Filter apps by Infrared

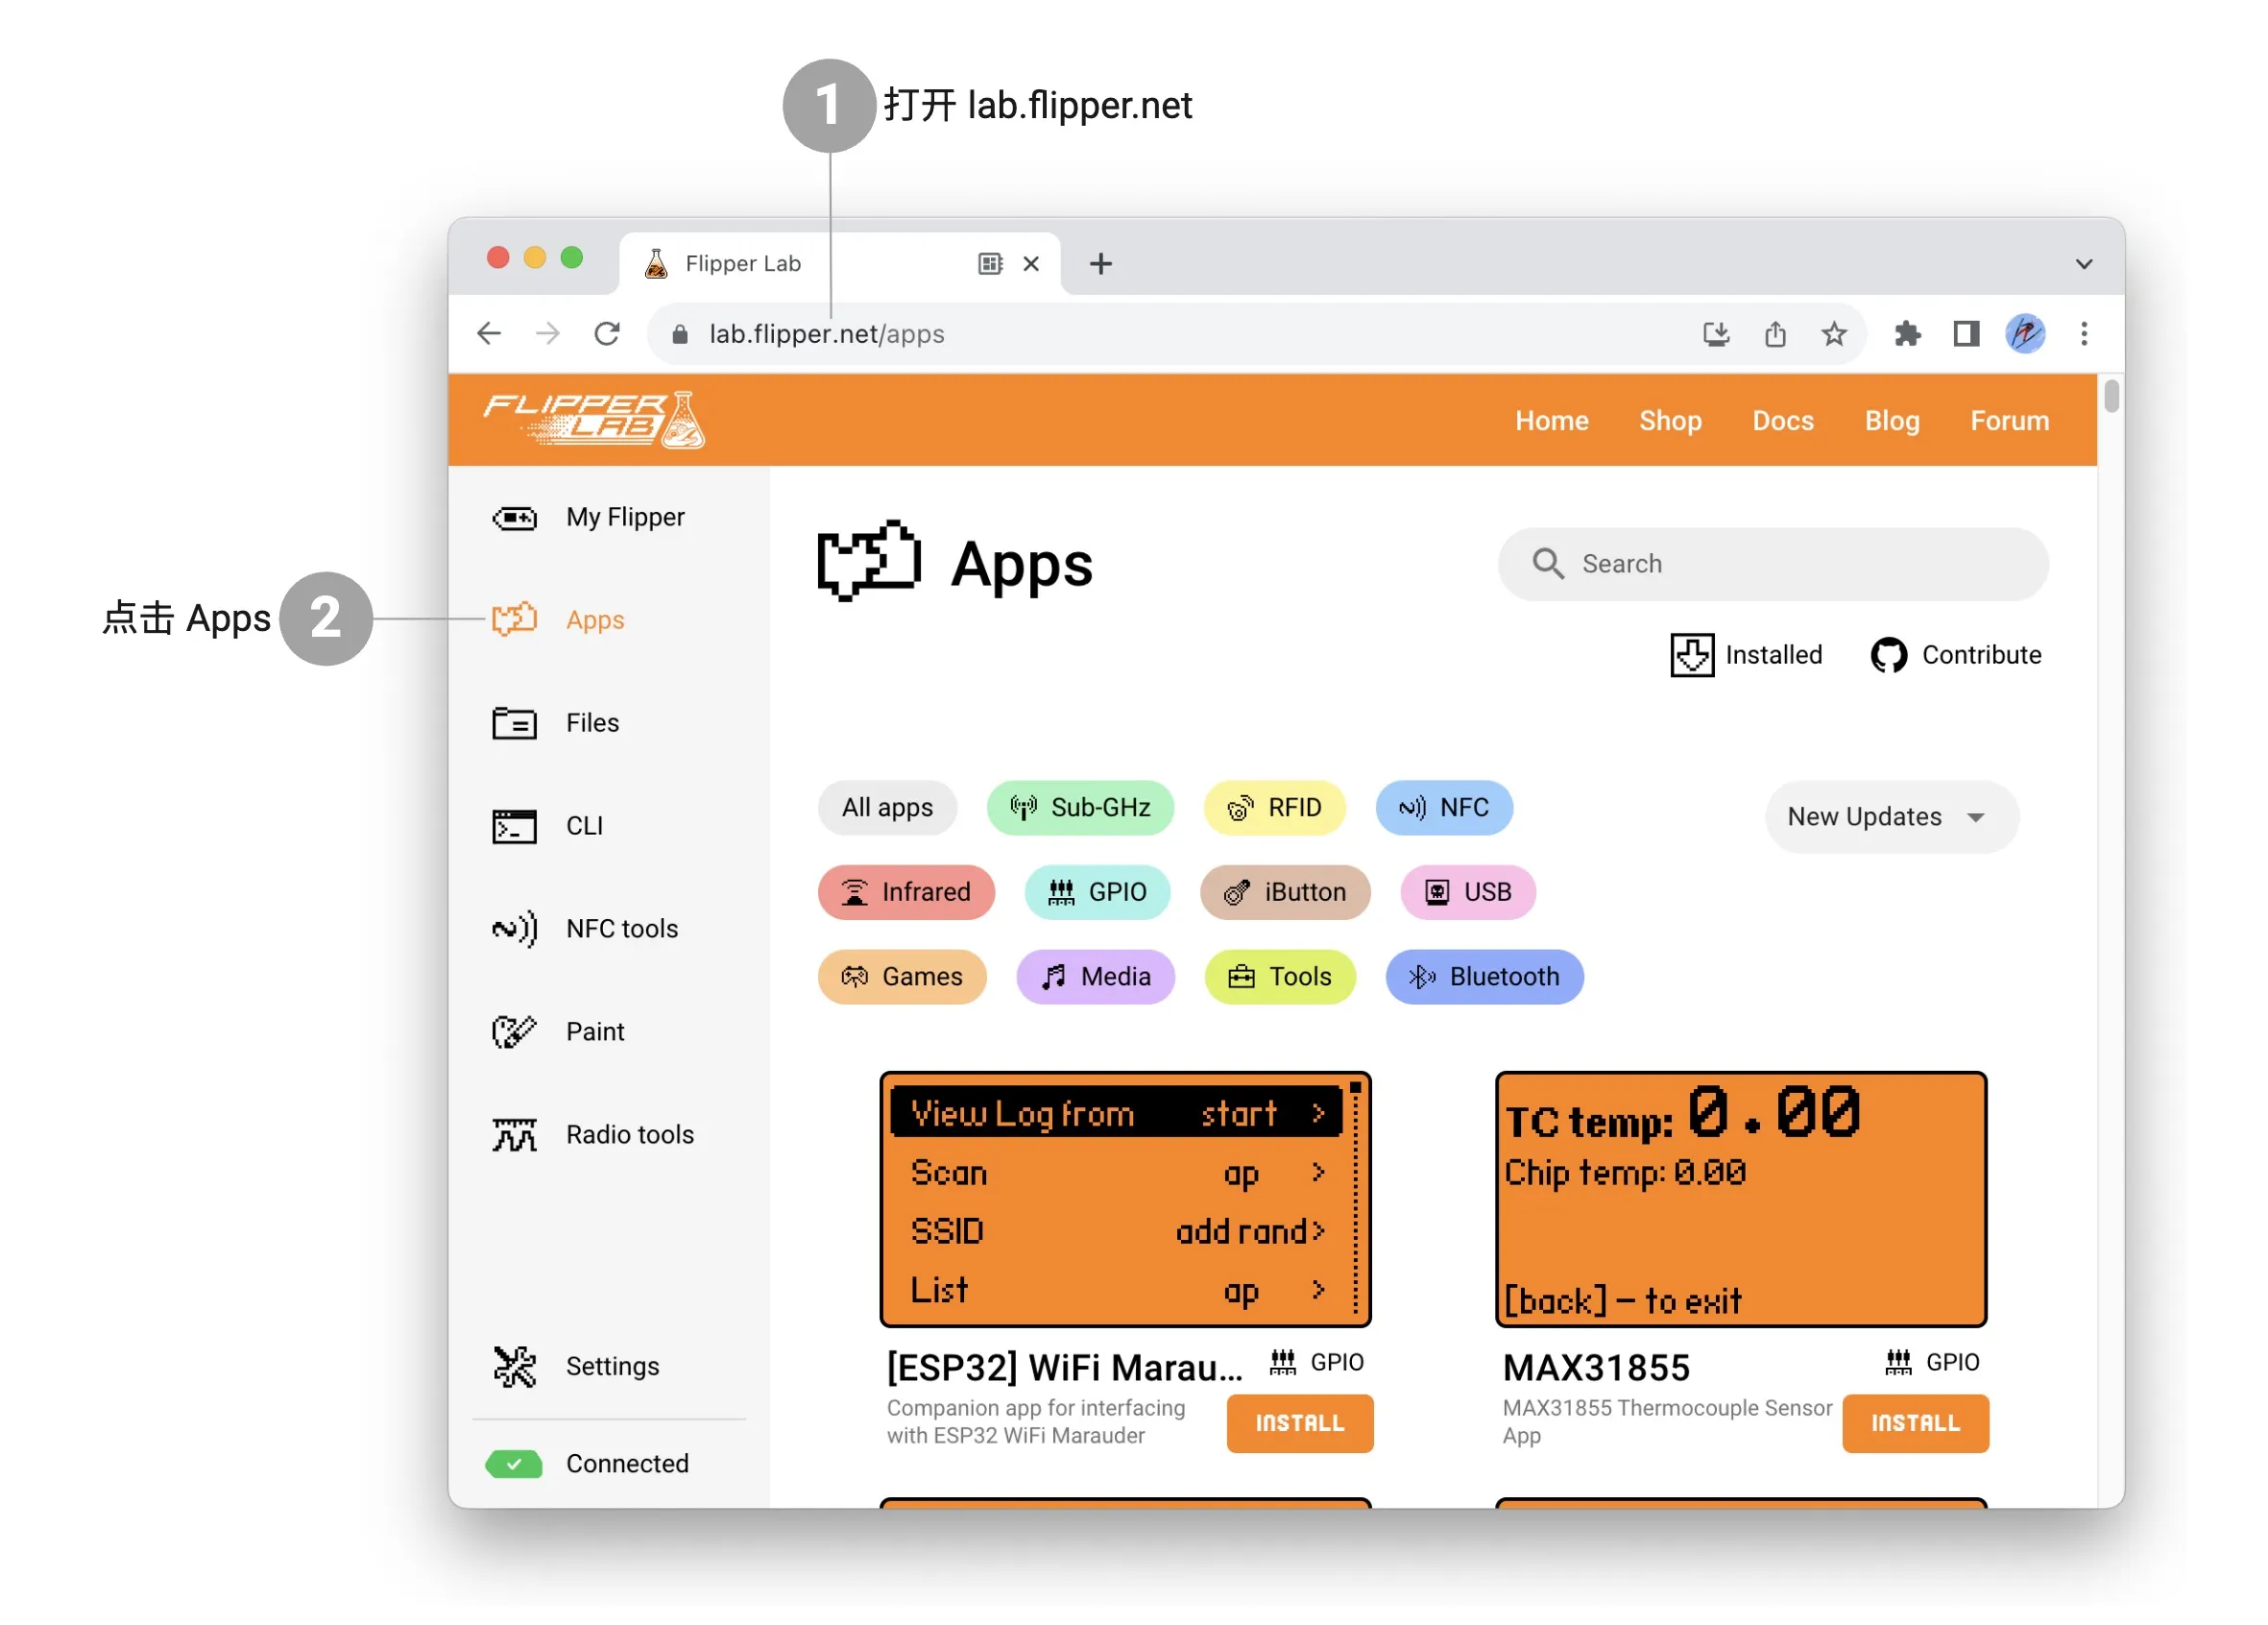906,891
